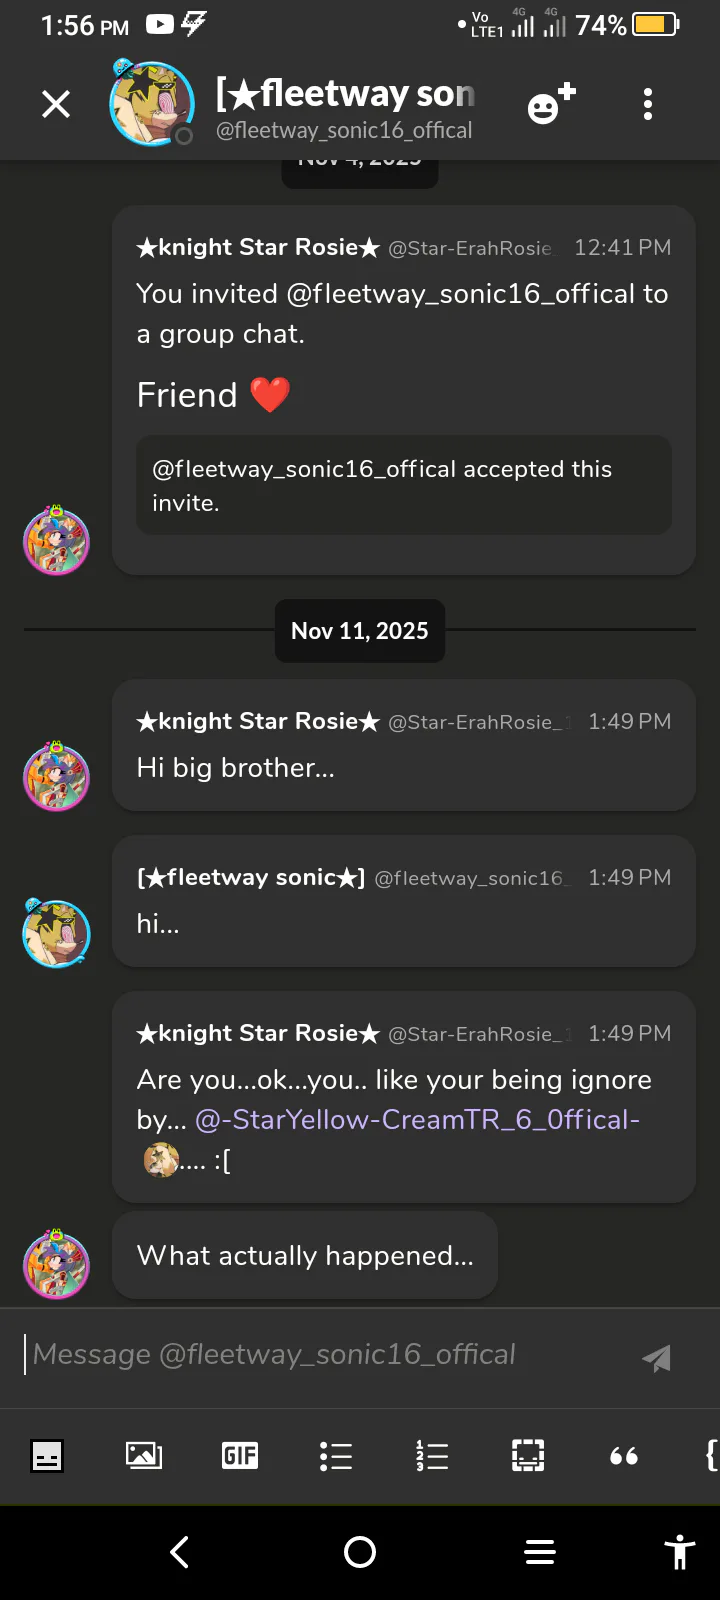
Task: Open the @-StarYellow-CreamTR_6_Offical- mention link
Action: pyautogui.click(x=417, y=1119)
